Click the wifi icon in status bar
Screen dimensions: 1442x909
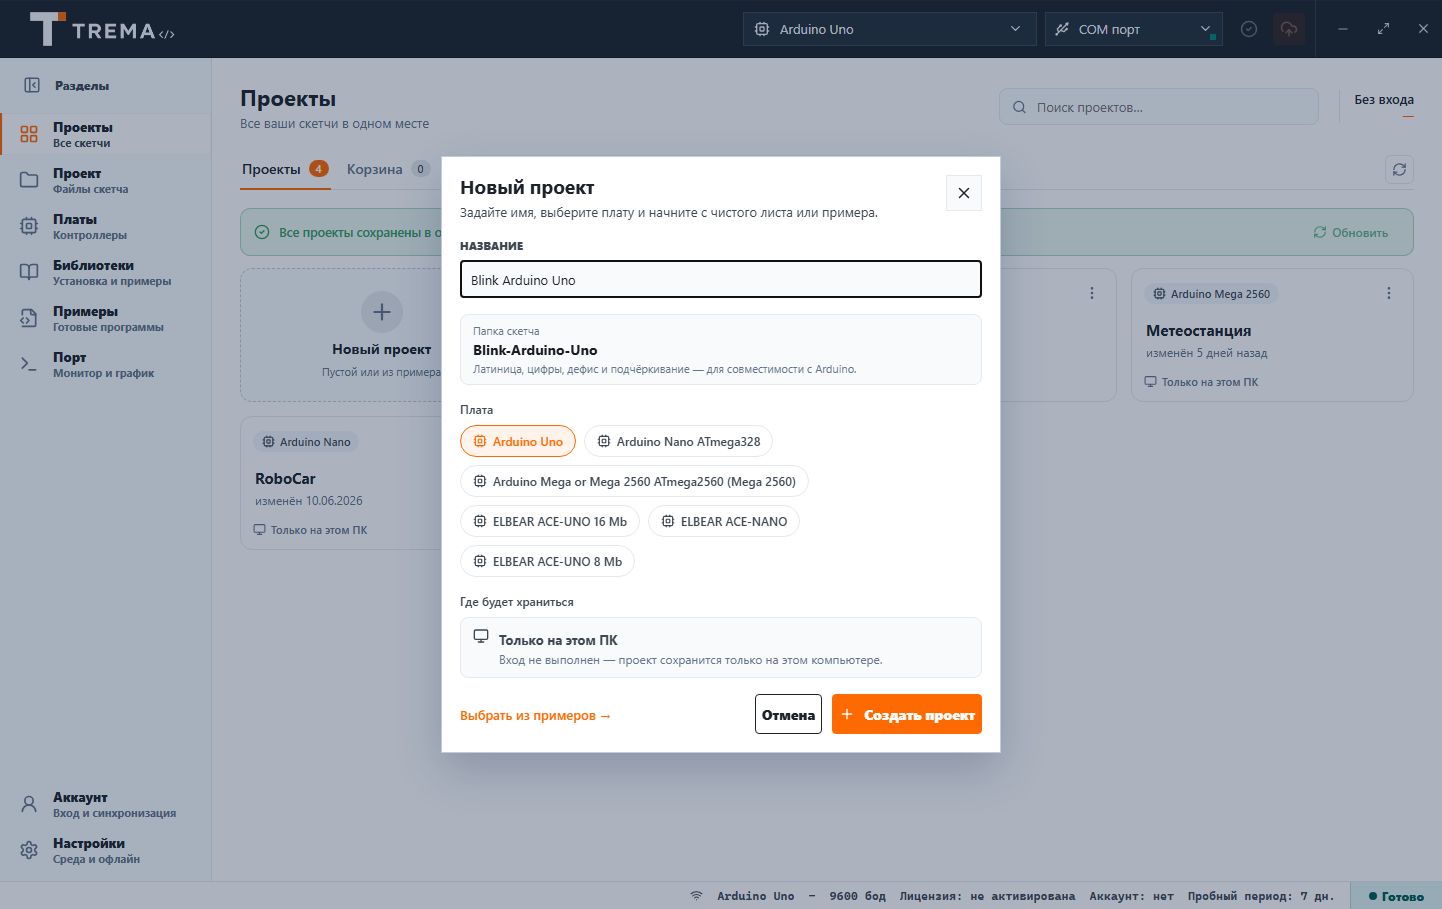(x=696, y=896)
